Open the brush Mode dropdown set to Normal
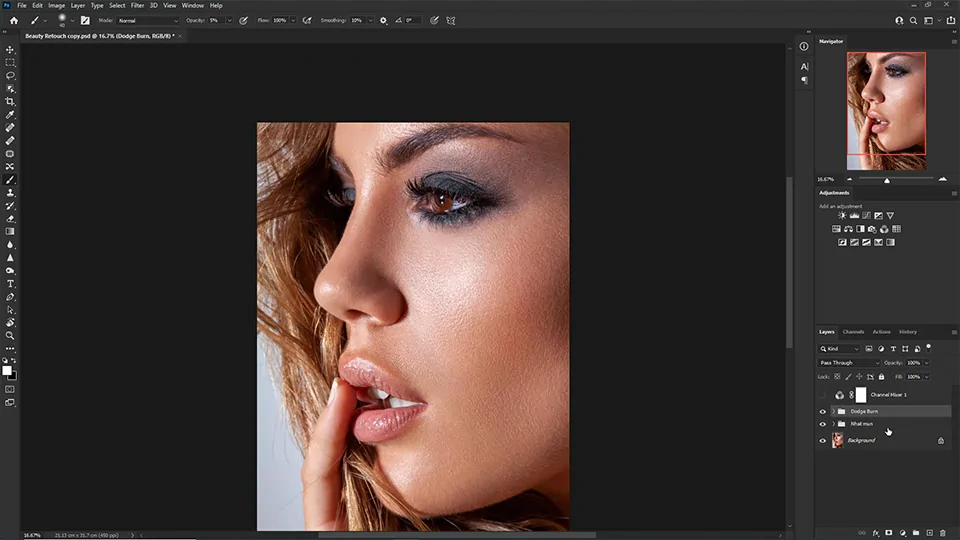This screenshot has width=960, height=540. coord(147,20)
